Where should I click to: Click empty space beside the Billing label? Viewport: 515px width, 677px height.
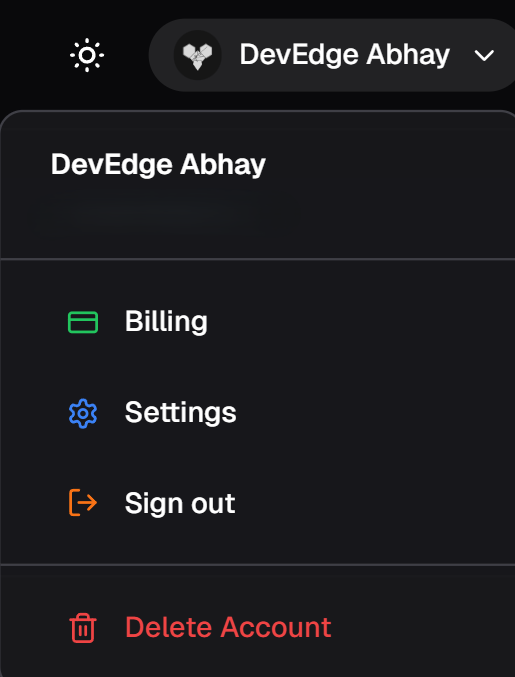point(358,322)
